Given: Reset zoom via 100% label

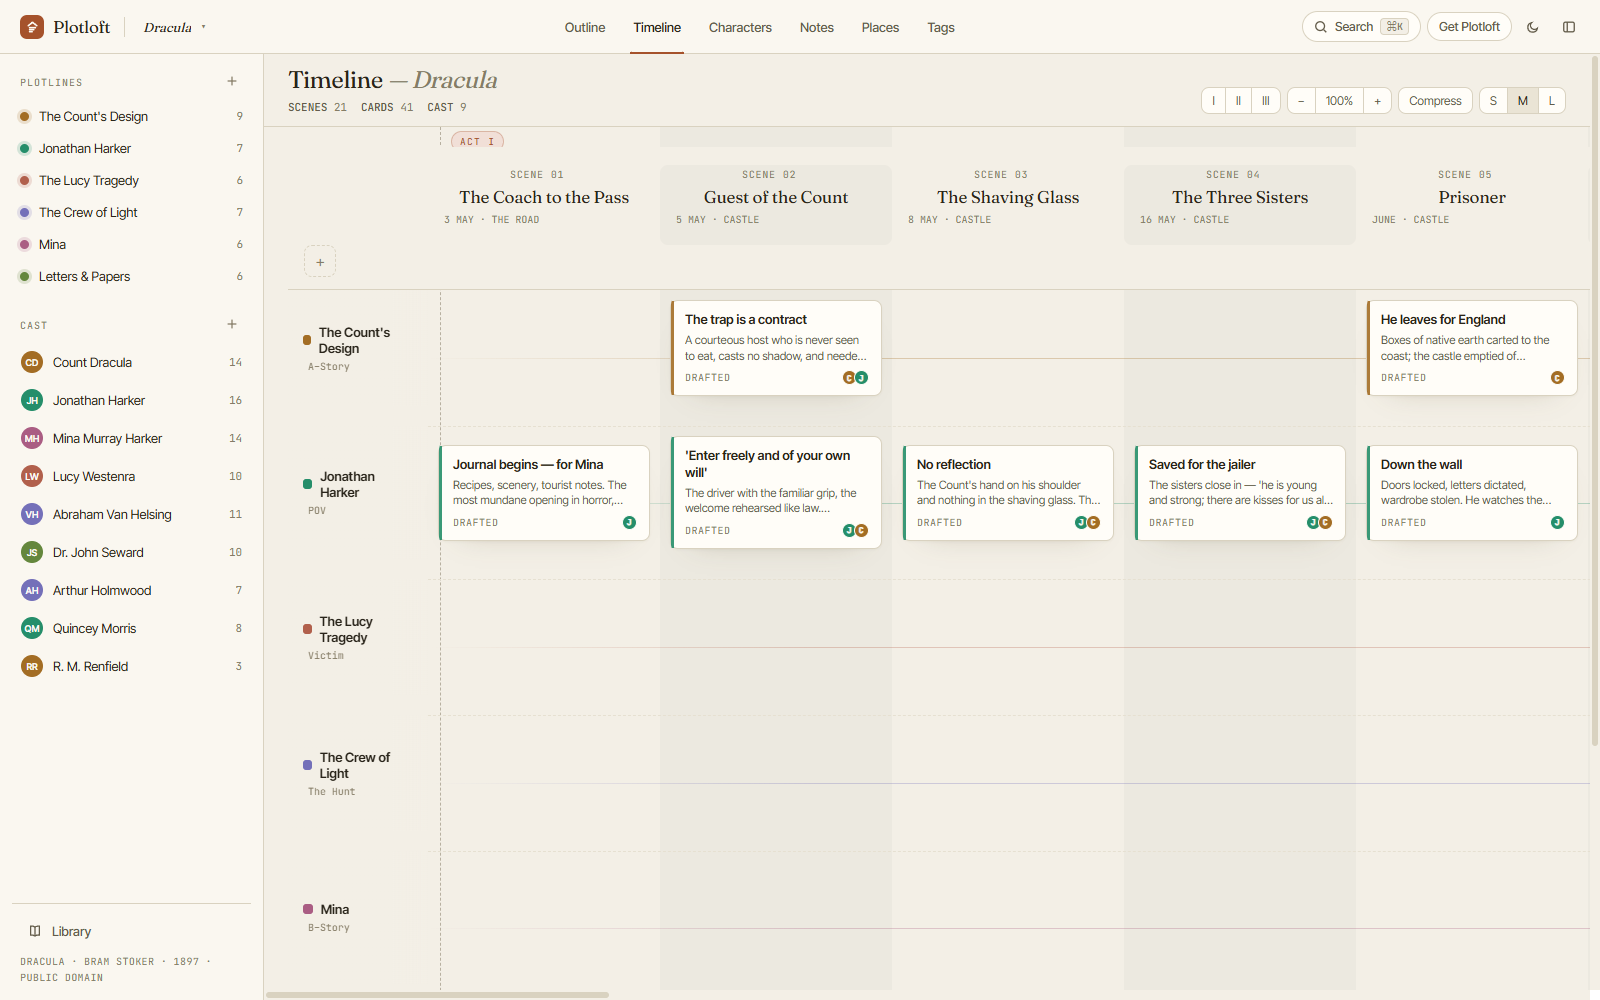Looking at the screenshot, I should point(1339,101).
